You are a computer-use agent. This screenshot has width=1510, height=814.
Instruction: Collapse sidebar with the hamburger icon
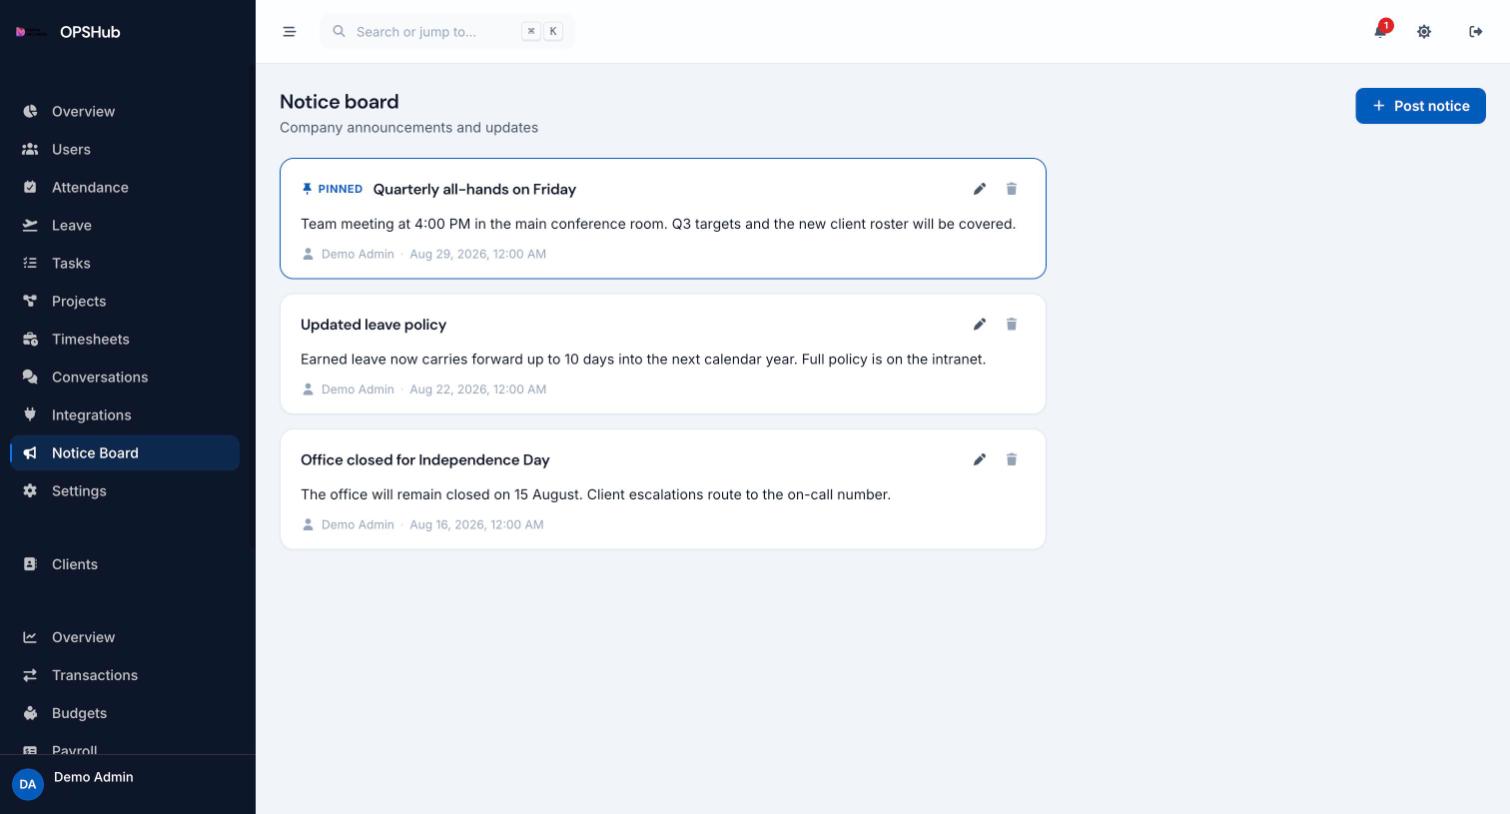(289, 32)
